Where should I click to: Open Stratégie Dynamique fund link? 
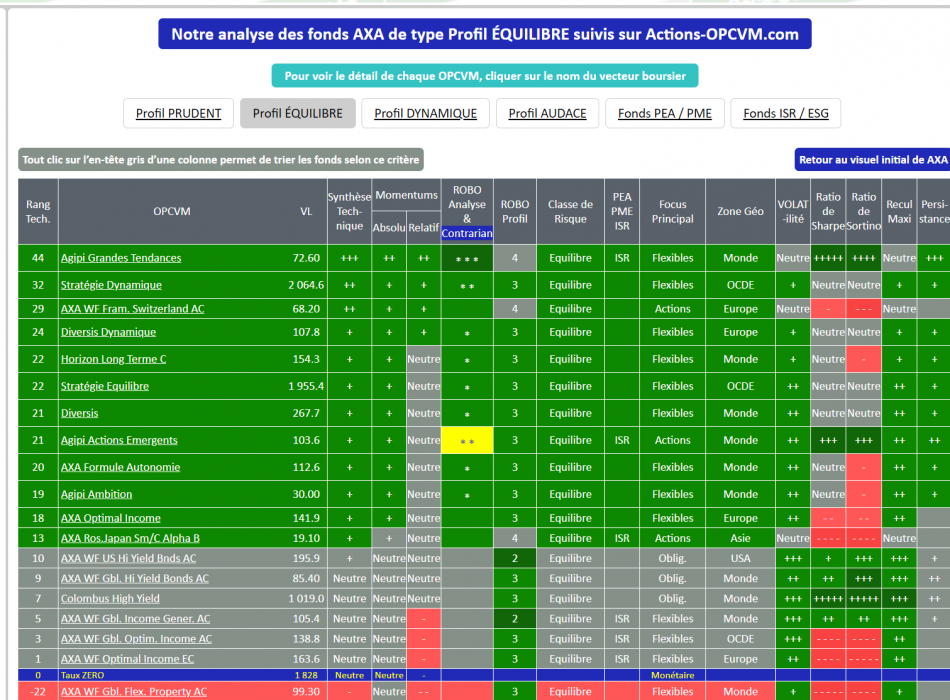tap(111, 285)
